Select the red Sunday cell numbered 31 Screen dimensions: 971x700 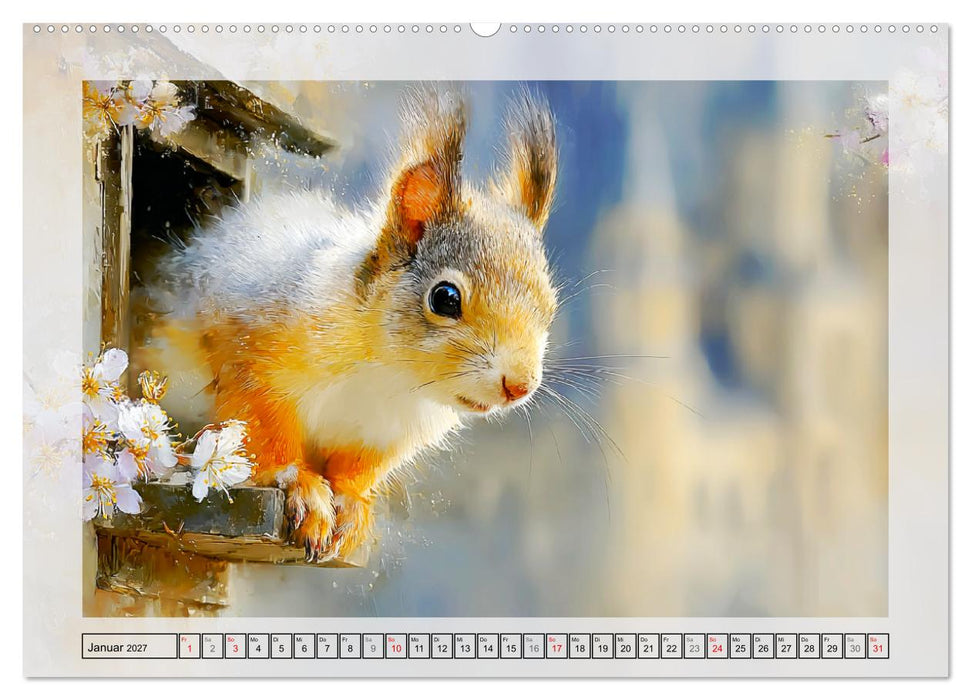(x=877, y=645)
